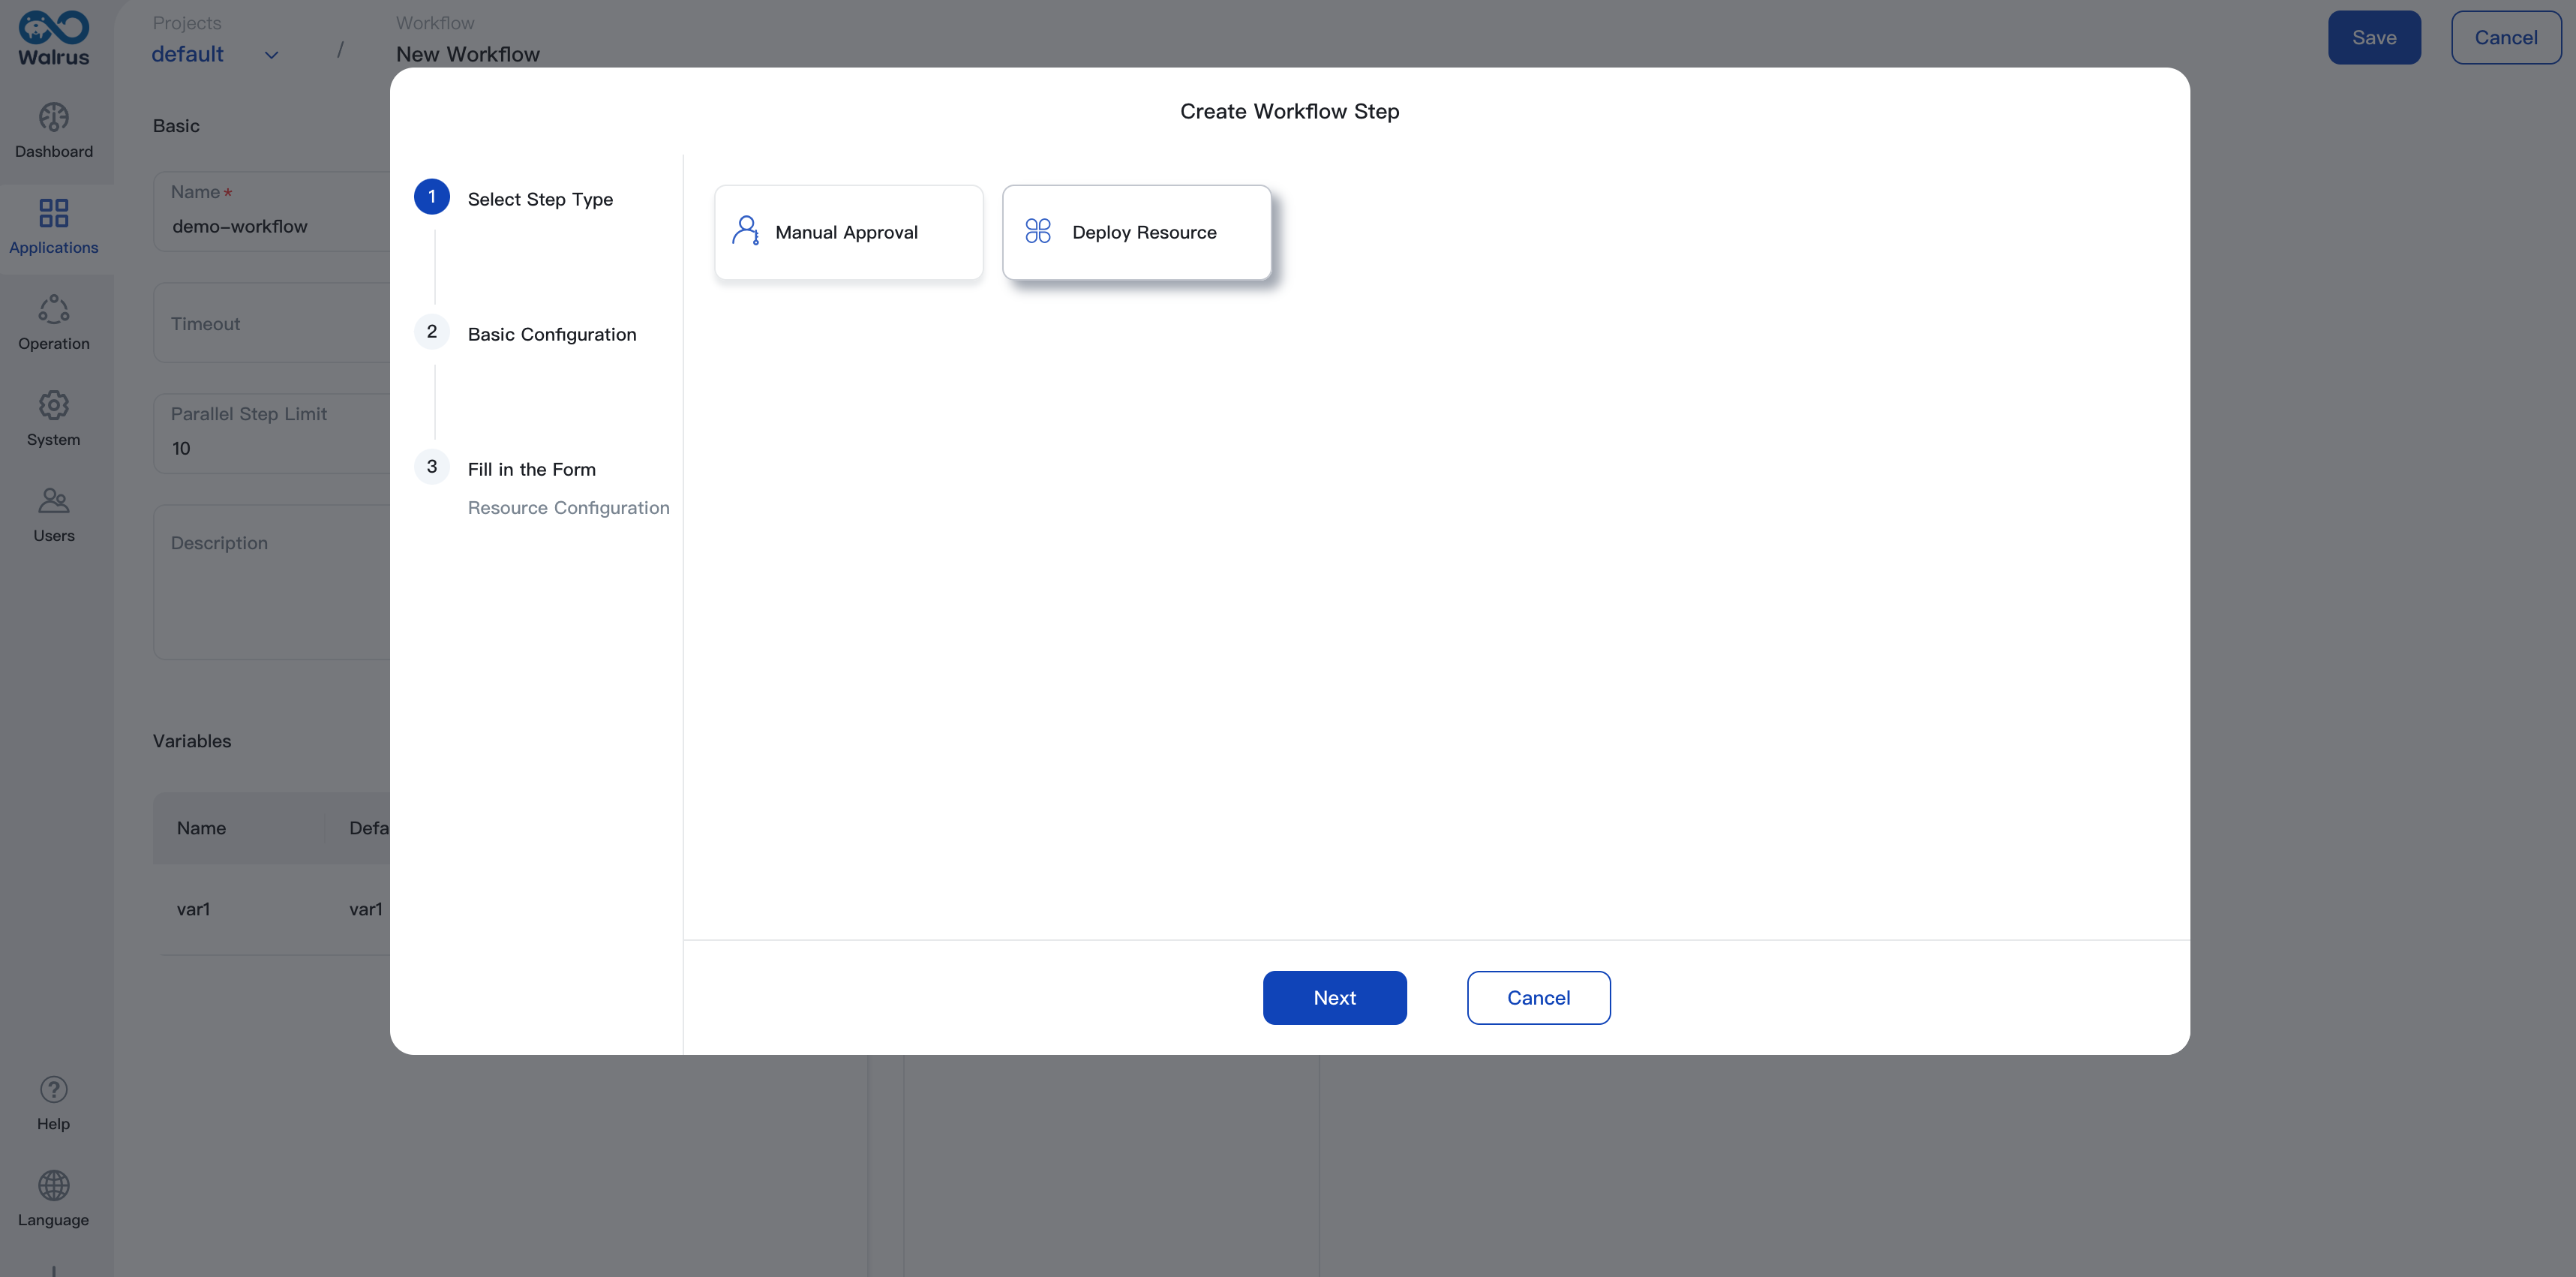Image resolution: width=2576 pixels, height=1277 pixels.
Task: Click the New Workflow breadcrumb title
Action: click(x=468, y=54)
